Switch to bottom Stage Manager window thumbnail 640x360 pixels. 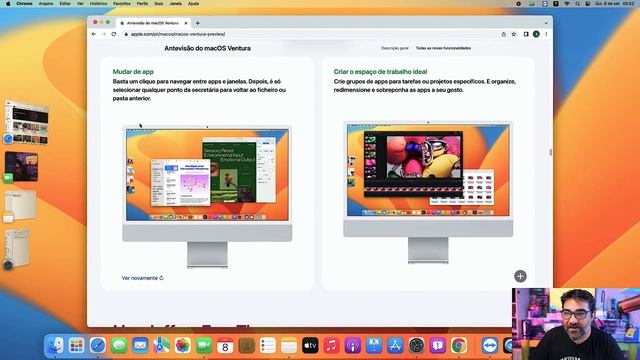pos(17,249)
